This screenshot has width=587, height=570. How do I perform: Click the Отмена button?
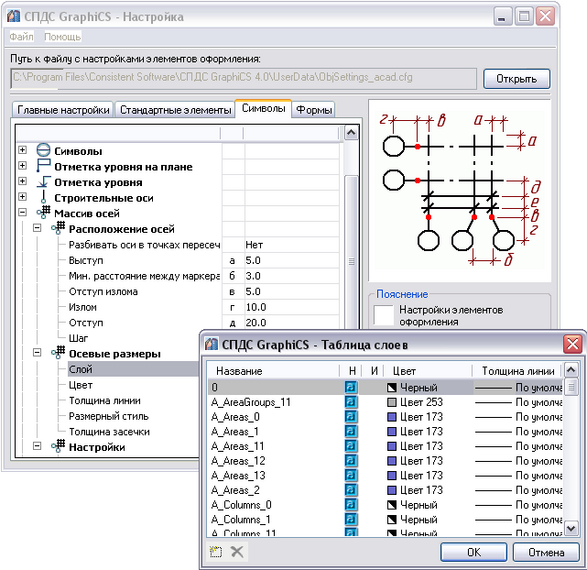tap(546, 552)
